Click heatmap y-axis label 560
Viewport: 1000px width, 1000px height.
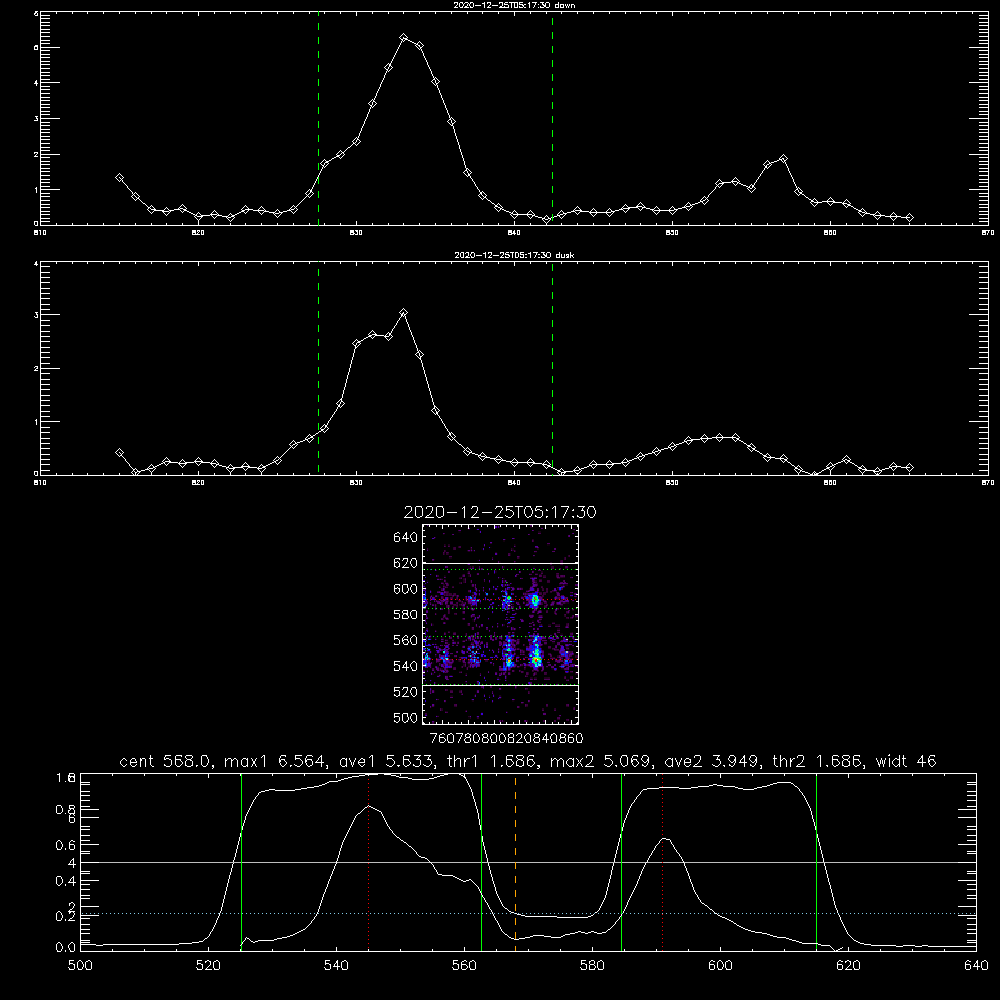click(x=406, y=640)
